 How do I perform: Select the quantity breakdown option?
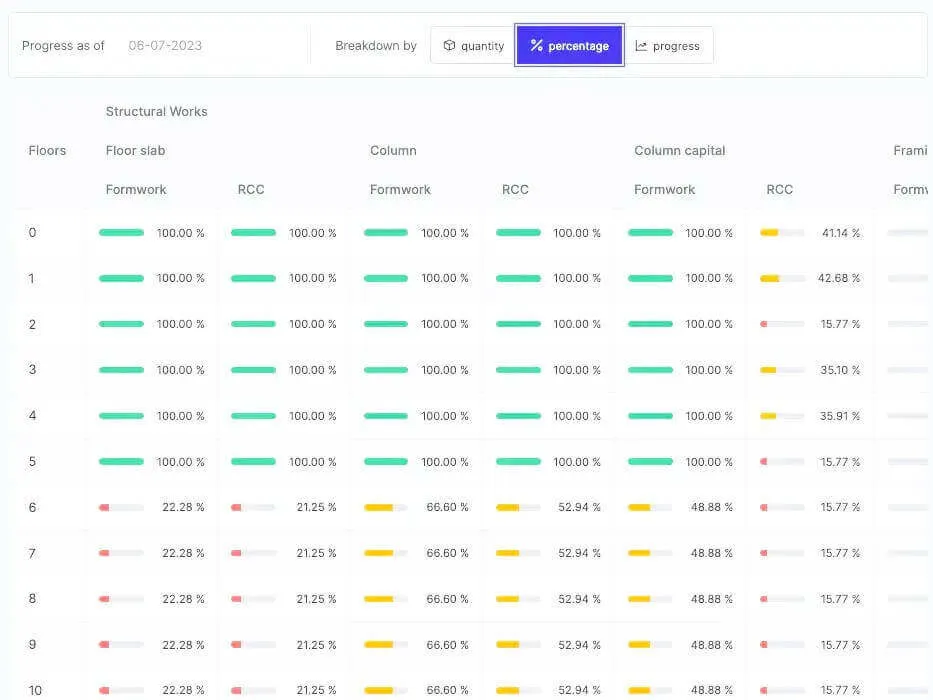click(473, 46)
